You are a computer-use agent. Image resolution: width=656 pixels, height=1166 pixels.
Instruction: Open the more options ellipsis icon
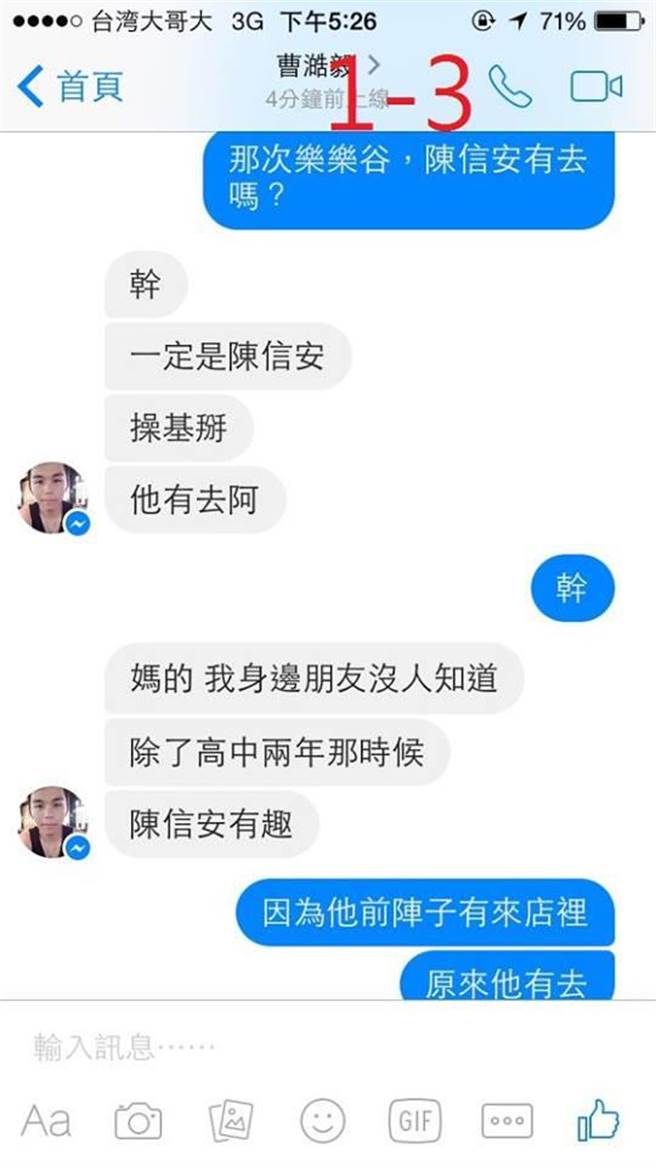[x=507, y=1121]
